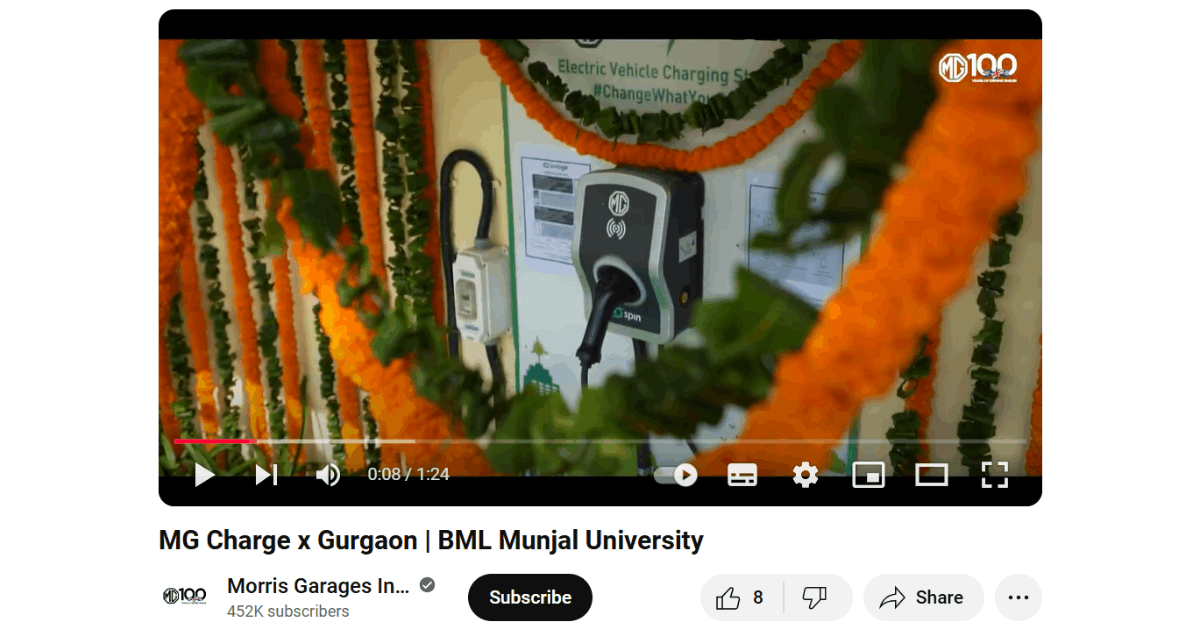Viewport: 1200px width, 630px height.
Task: Toggle the autoplay switch
Action: 676,474
